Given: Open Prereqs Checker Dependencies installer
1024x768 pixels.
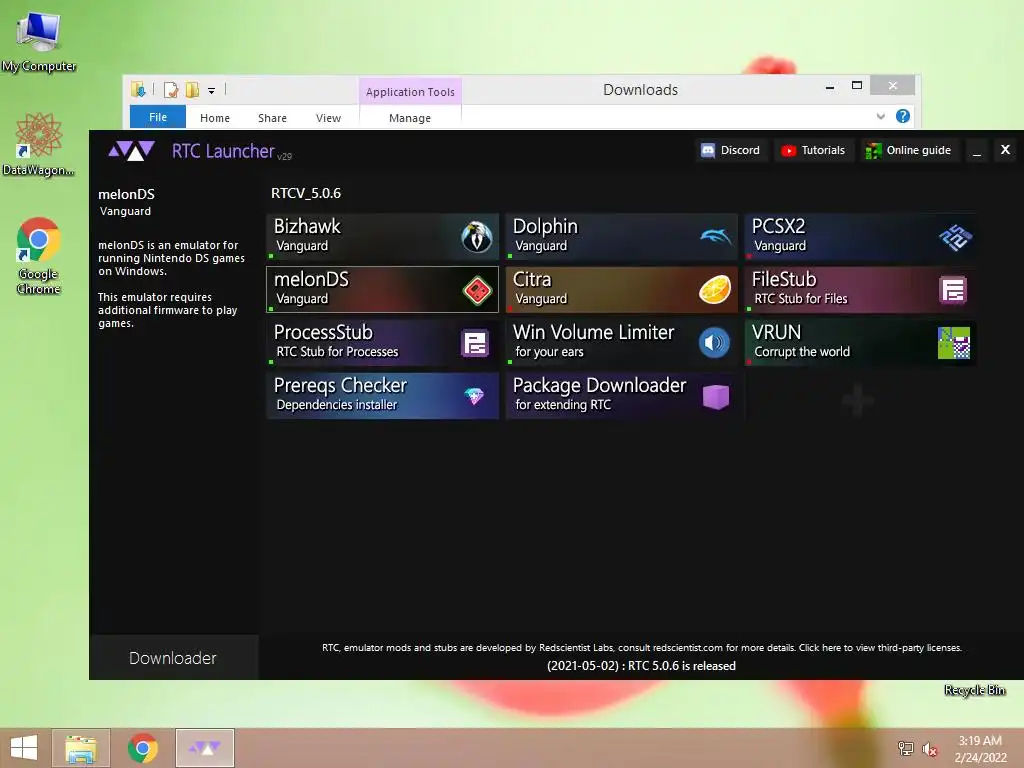Looking at the screenshot, I should (383, 396).
